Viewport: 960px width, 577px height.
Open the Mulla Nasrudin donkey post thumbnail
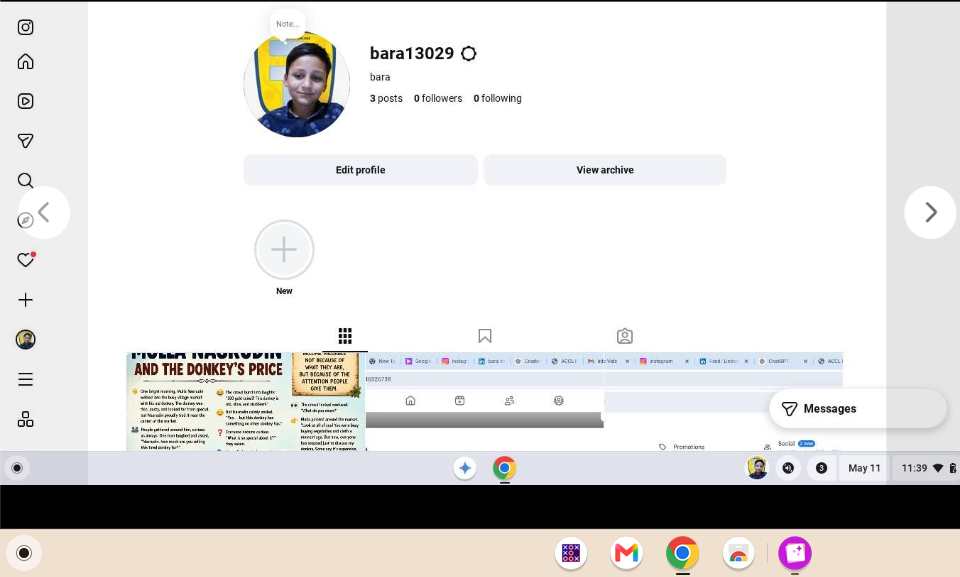click(246, 402)
